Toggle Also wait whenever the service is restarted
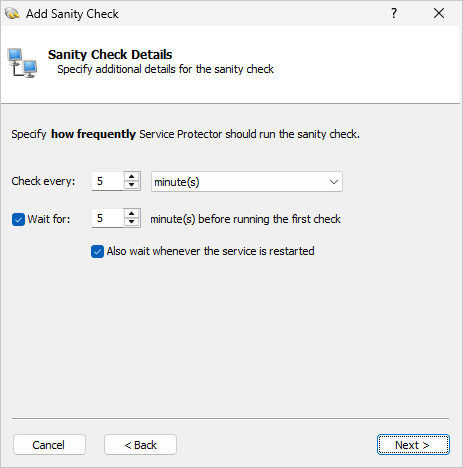Screen dimensions: 463x468 pyautogui.click(x=97, y=251)
